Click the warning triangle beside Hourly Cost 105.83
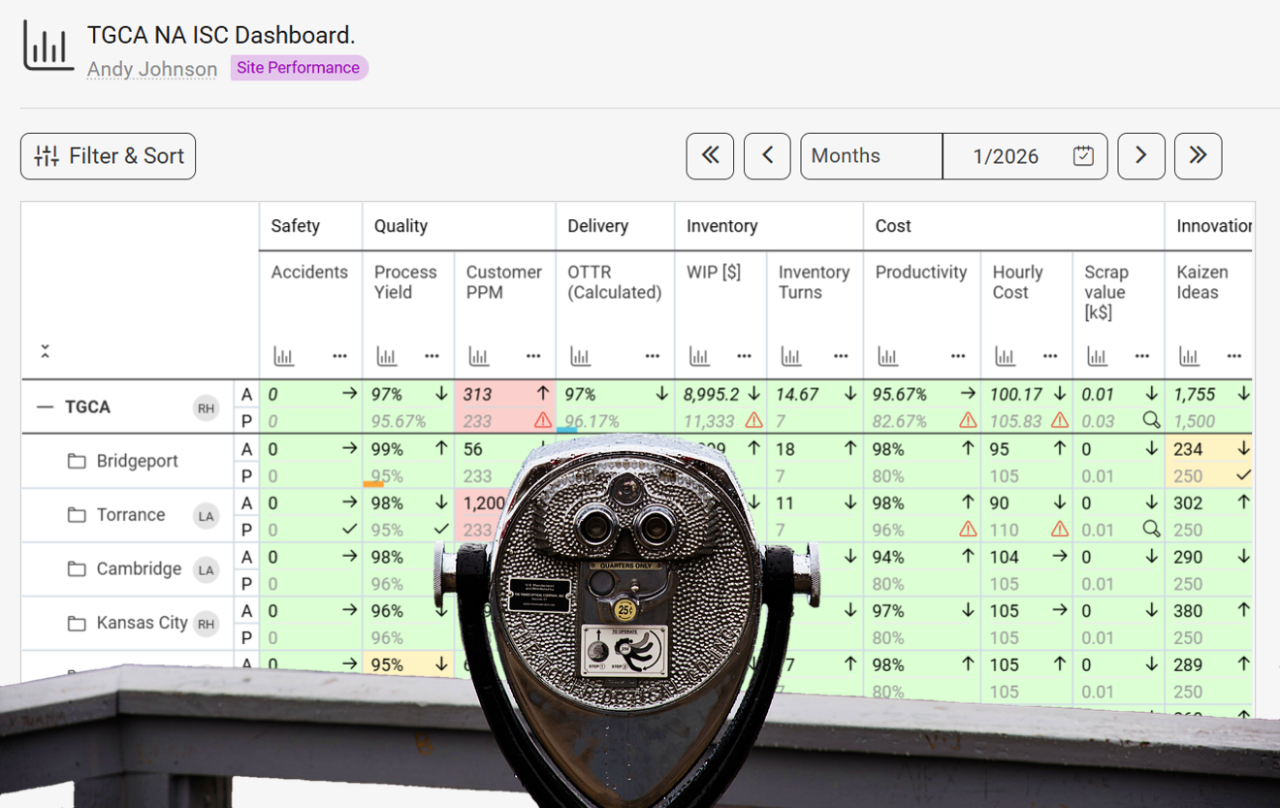This screenshot has width=1280, height=808. point(1060,421)
